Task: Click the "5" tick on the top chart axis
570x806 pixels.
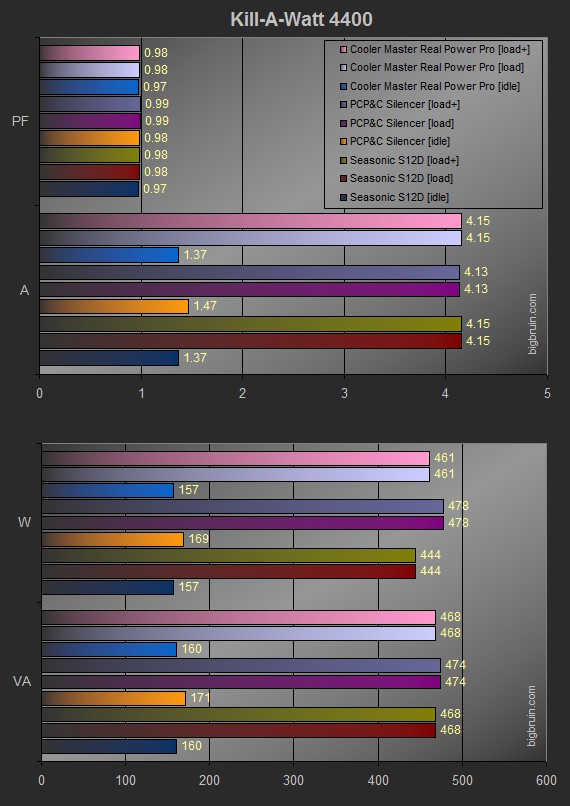Action: (x=547, y=394)
